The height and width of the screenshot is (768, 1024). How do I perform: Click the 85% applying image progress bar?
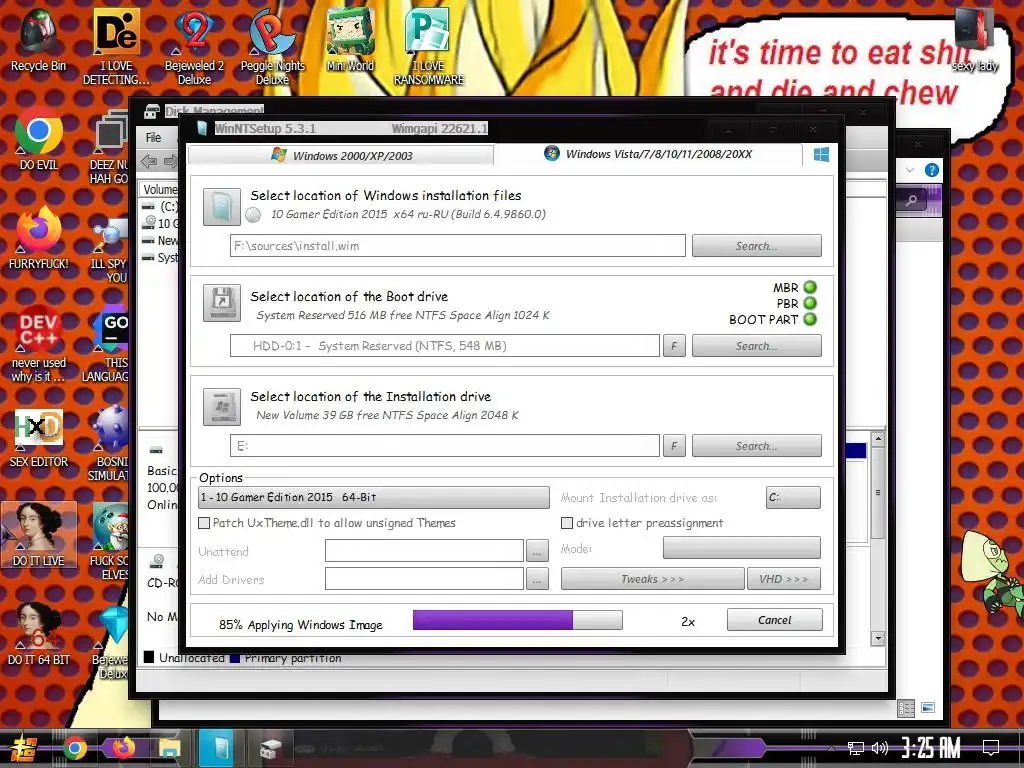(x=517, y=620)
